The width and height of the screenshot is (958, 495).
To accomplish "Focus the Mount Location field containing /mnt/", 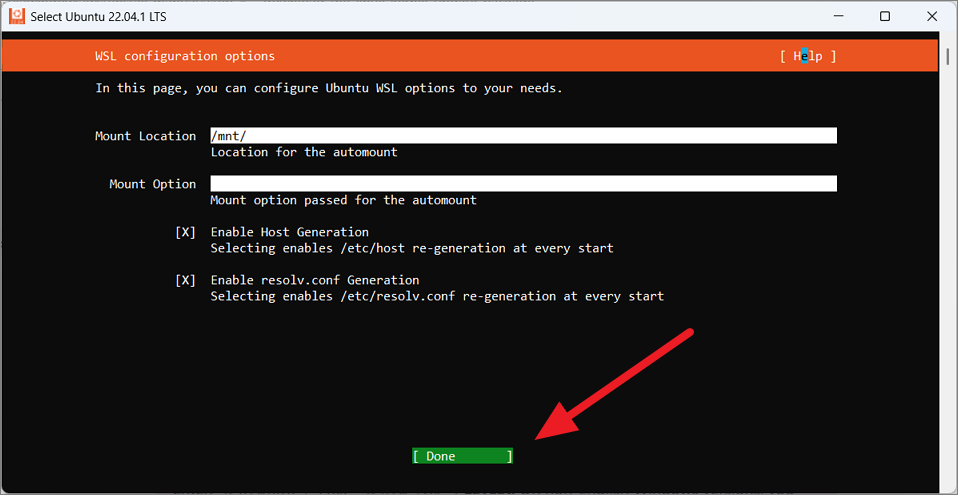I will tap(523, 136).
